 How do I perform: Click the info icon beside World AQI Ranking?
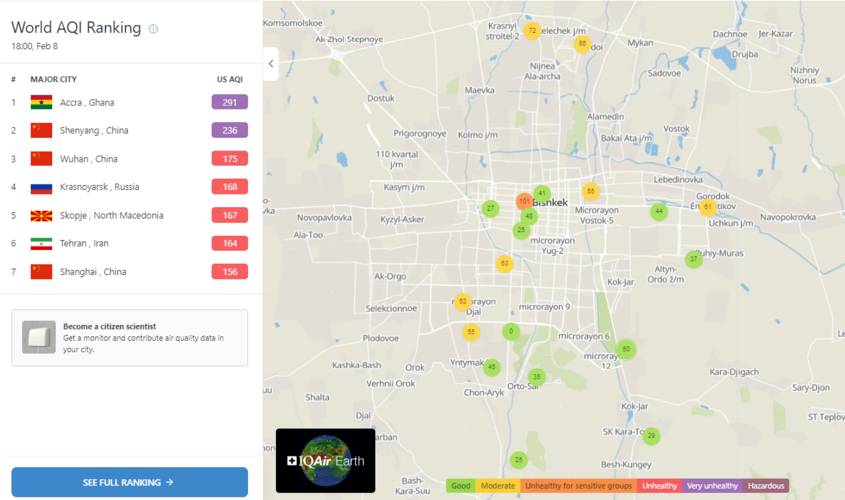[x=153, y=29]
